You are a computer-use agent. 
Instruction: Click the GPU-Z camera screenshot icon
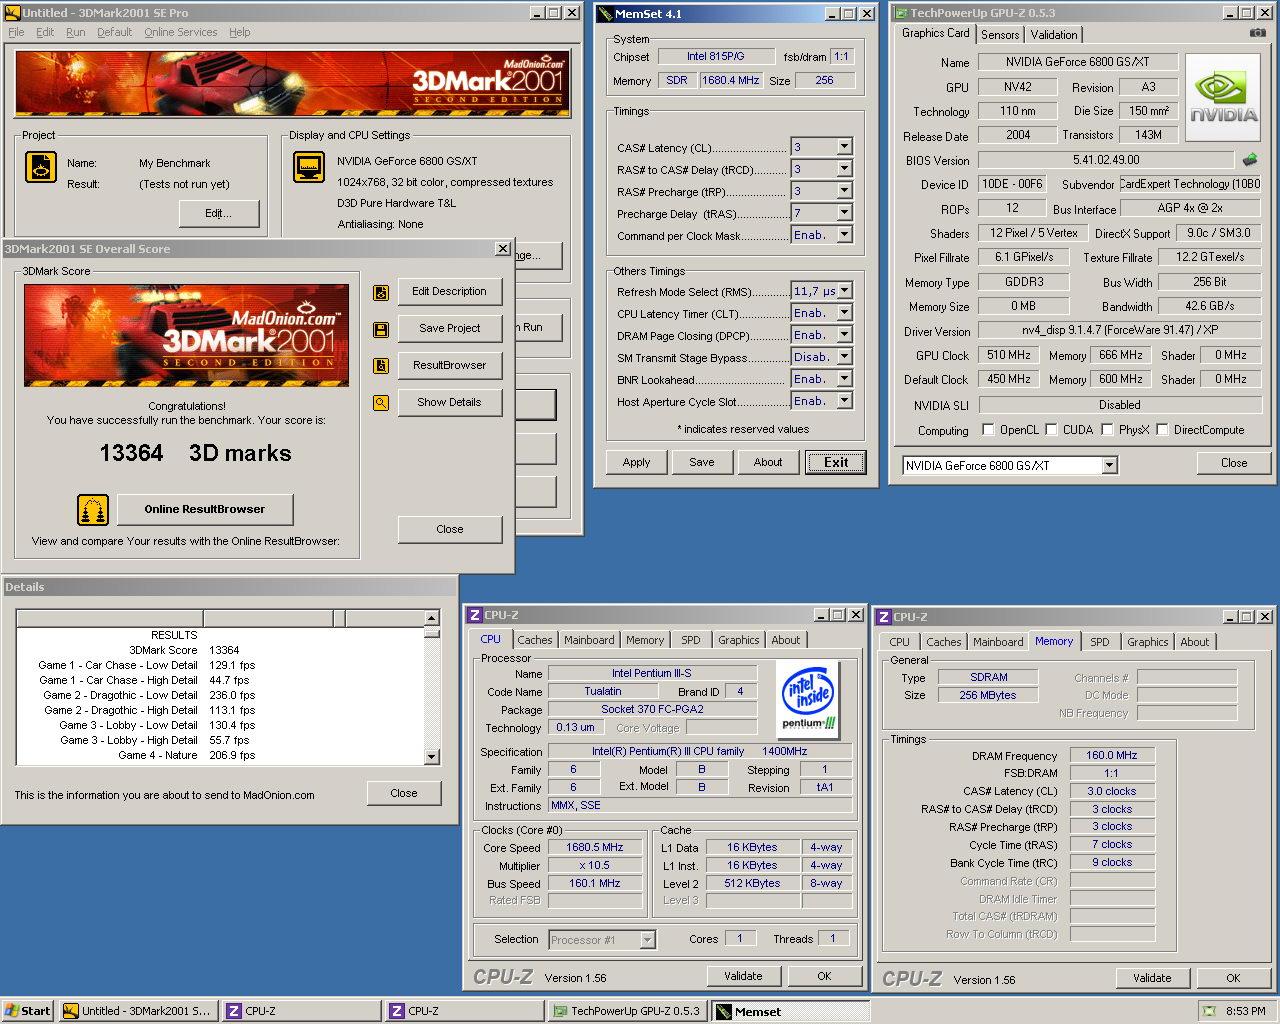tap(1257, 33)
